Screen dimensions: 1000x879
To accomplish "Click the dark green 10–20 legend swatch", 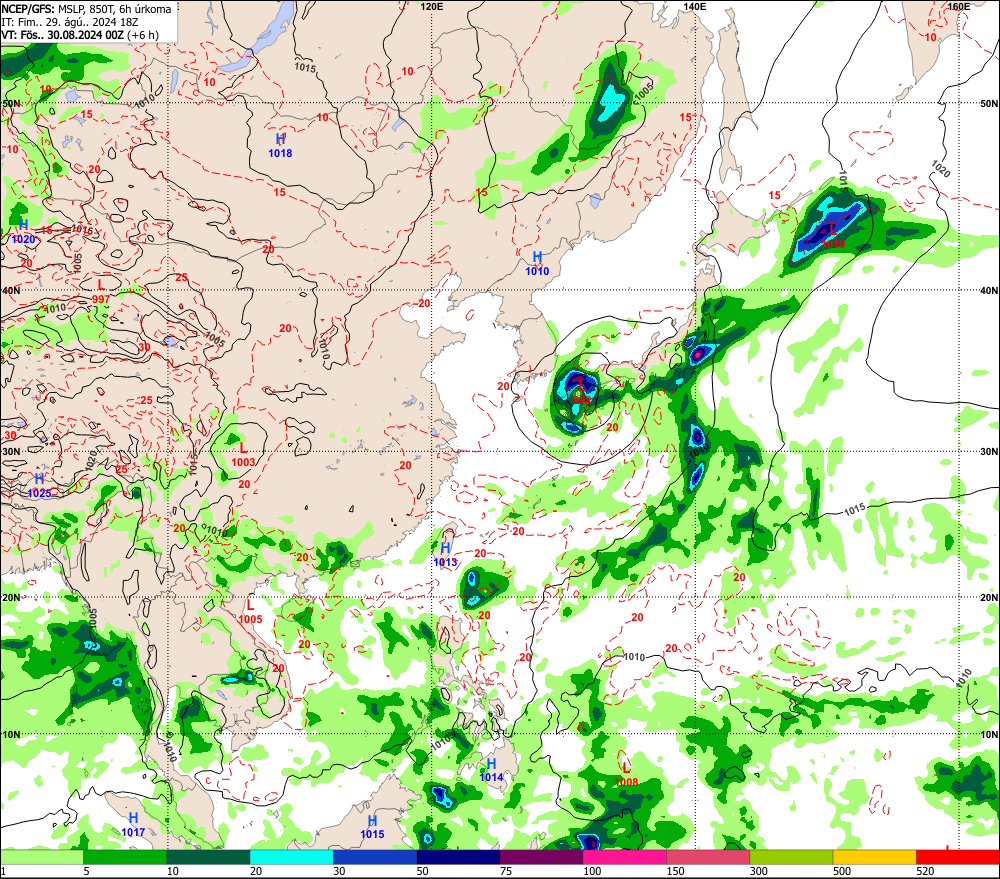I will [x=209, y=857].
